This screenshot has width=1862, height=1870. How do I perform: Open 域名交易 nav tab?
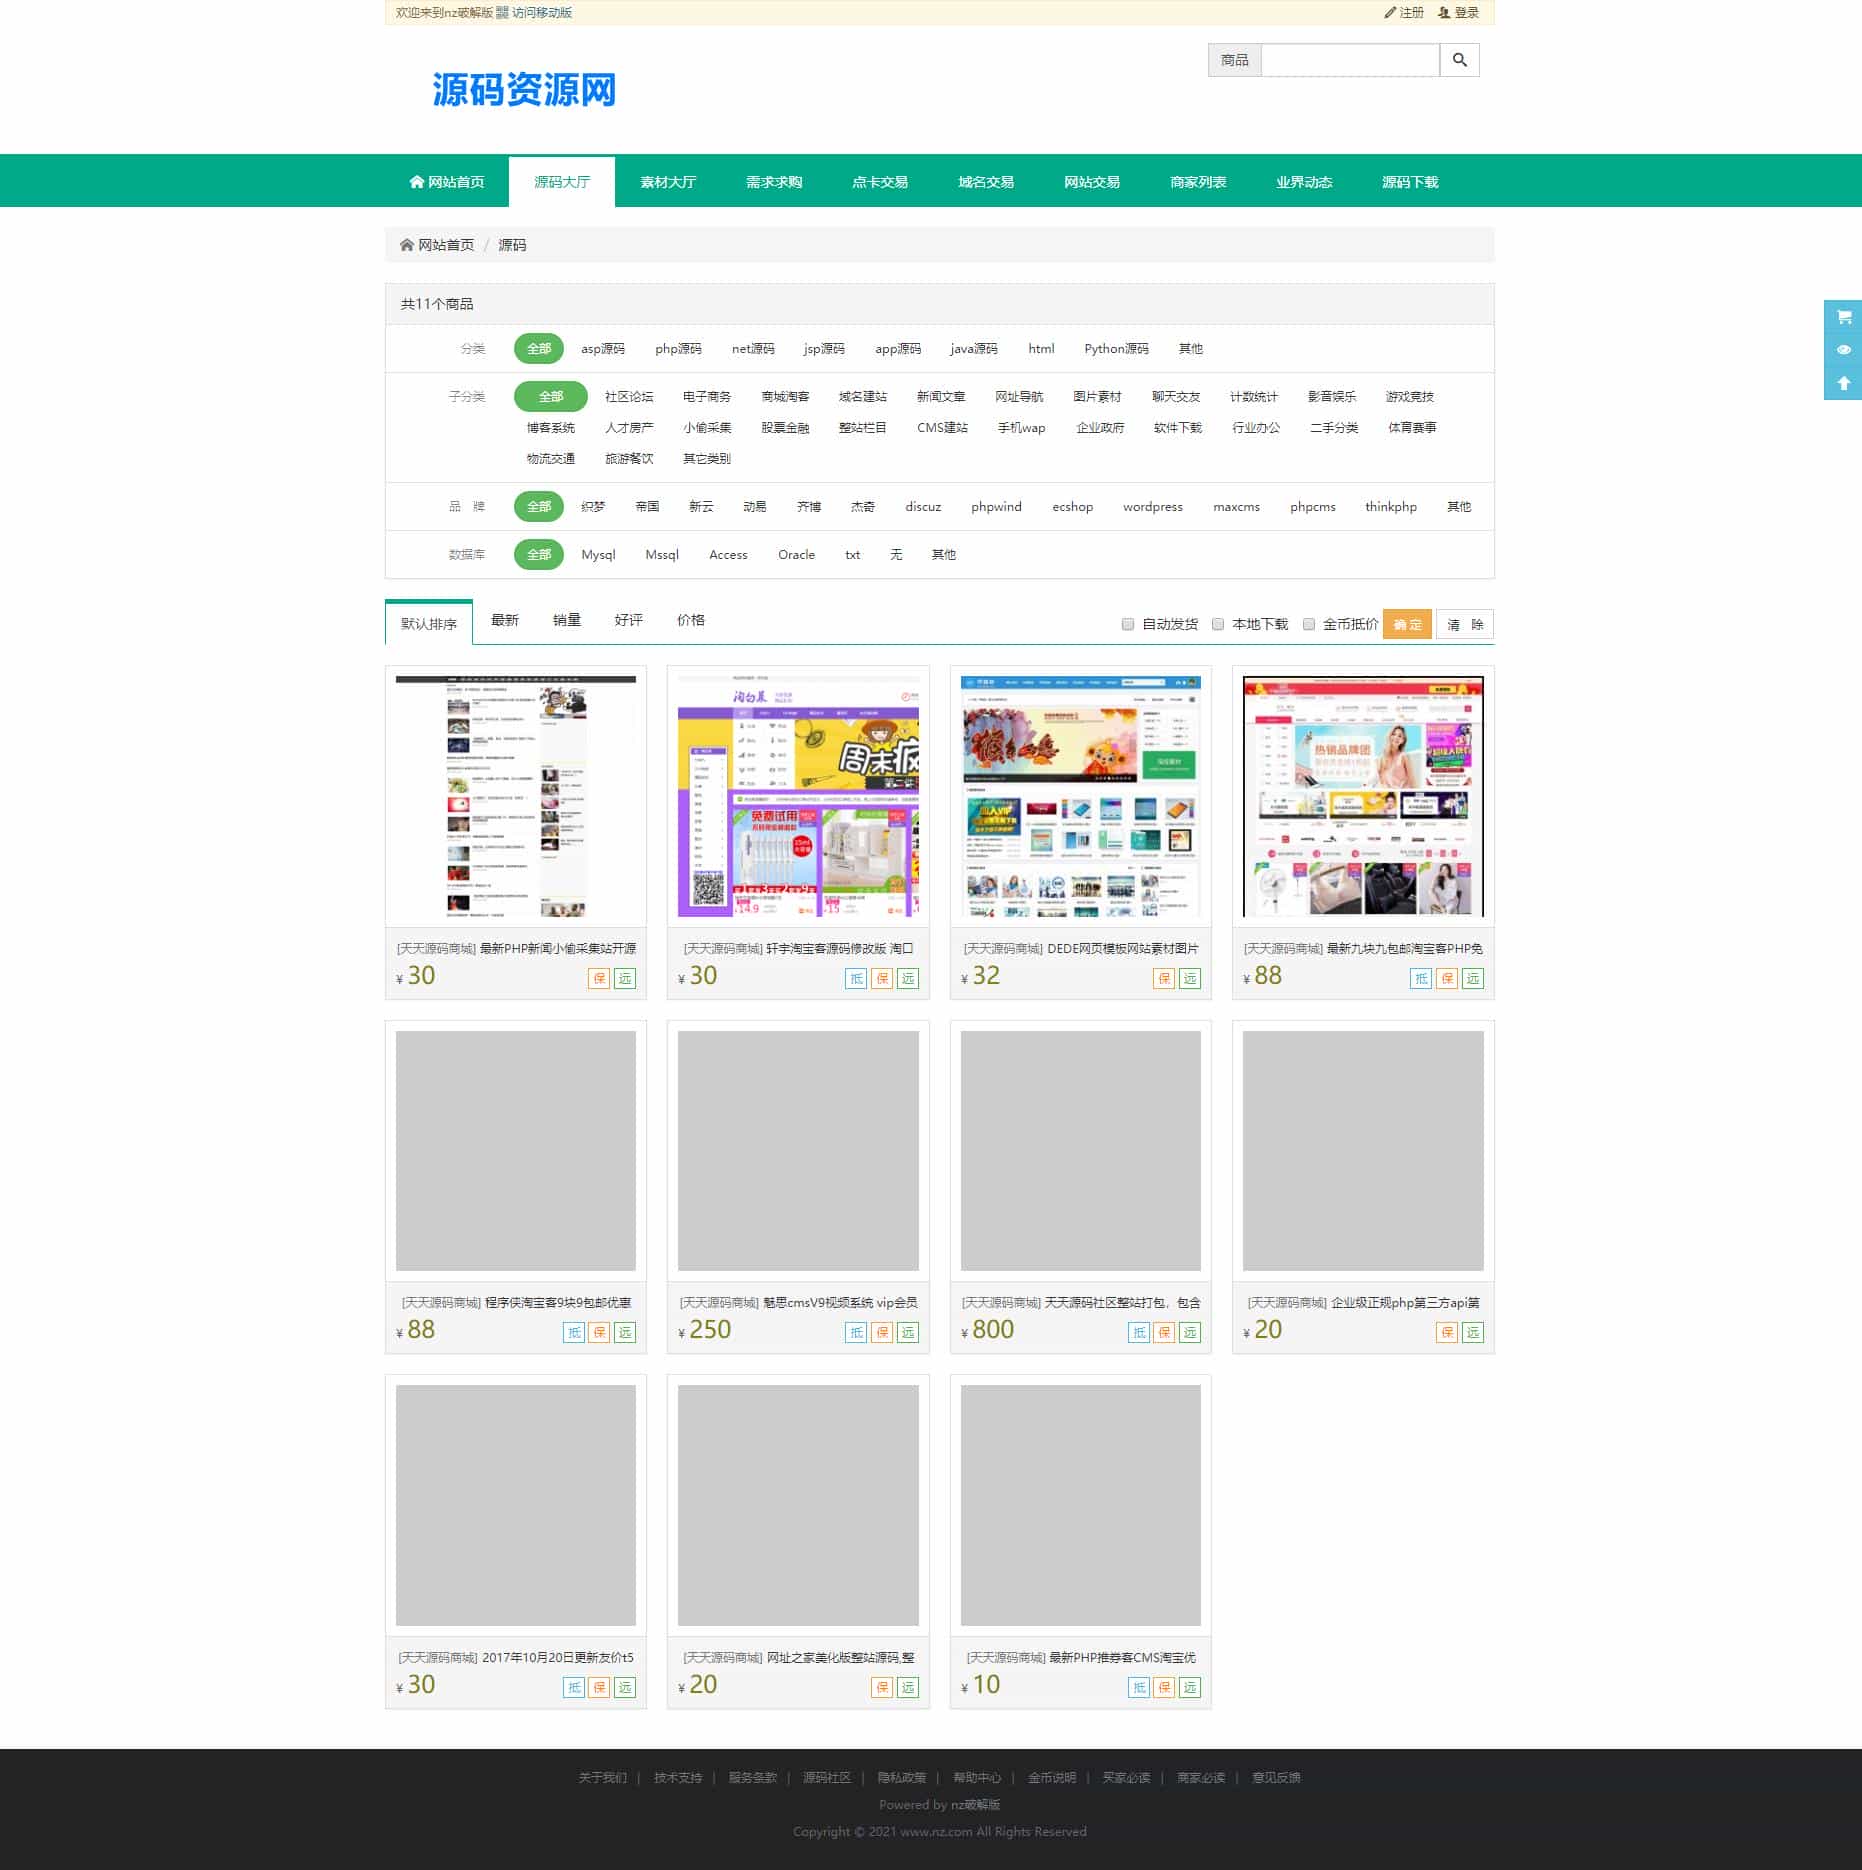tap(986, 182)
